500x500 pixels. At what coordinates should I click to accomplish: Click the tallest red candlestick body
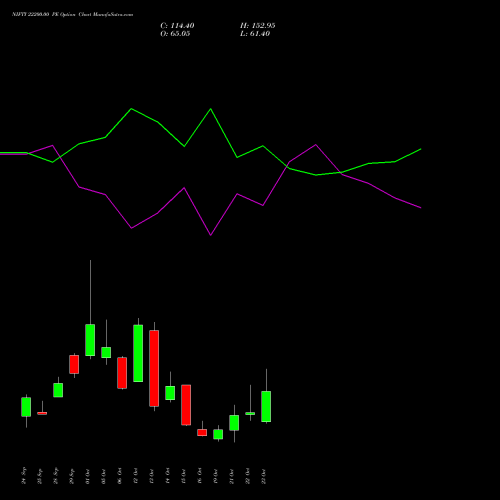(x=154, y=368)
